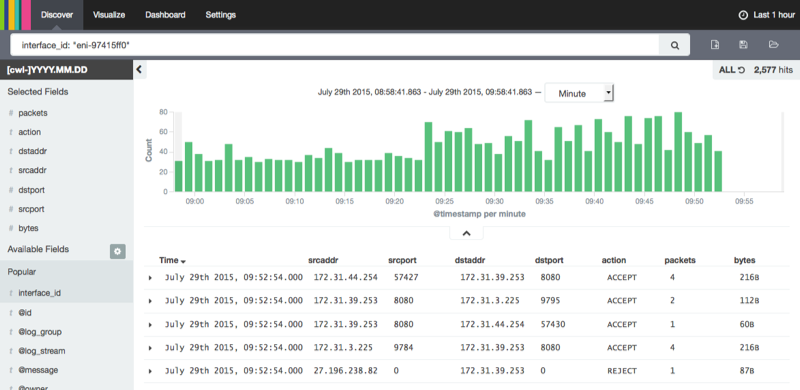
Task: Click the bytes column header
Action: point(744,260)
